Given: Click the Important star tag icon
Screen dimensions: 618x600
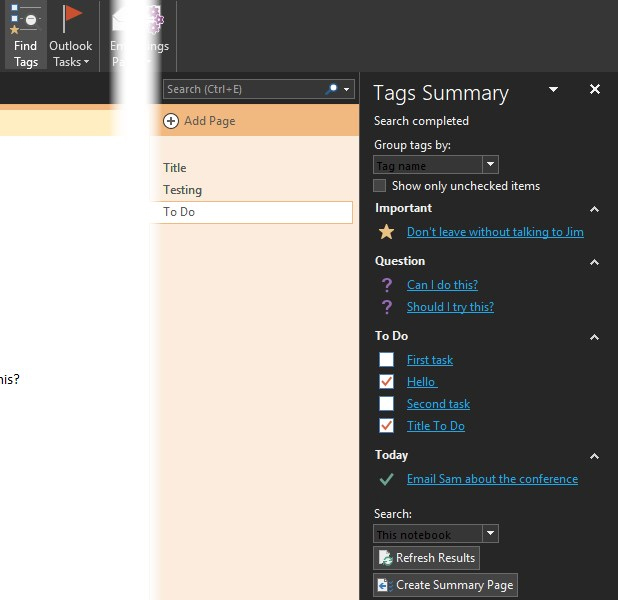Looking at the screenshot, I should (387, 232).
